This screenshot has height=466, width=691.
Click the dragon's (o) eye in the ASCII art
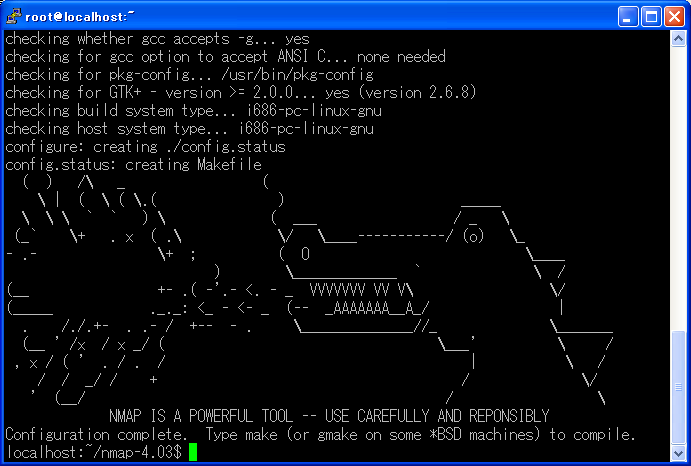pos(473,236)
